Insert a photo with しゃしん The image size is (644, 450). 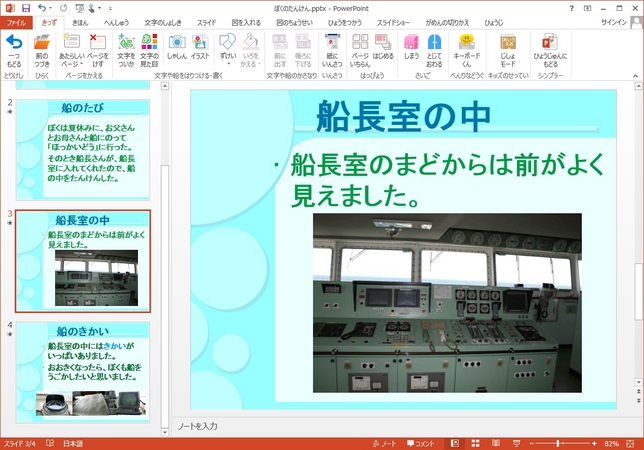point(177,47)
